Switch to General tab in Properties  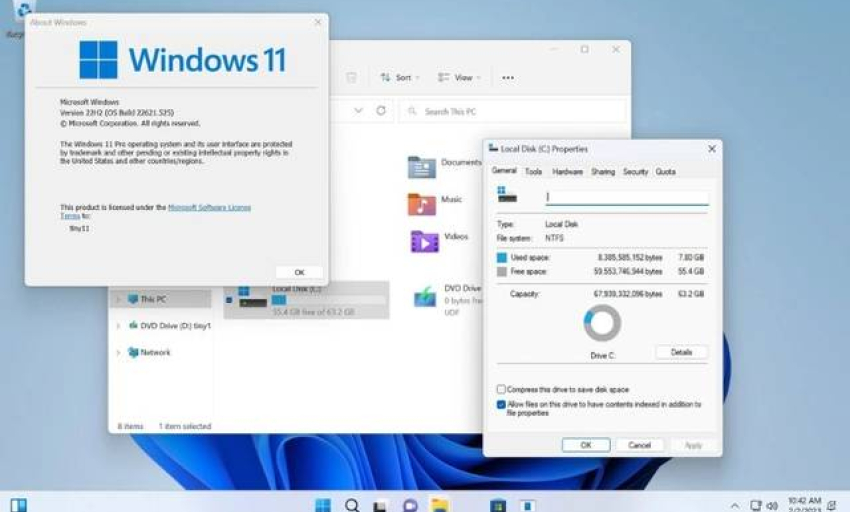(x=504, y=170)
